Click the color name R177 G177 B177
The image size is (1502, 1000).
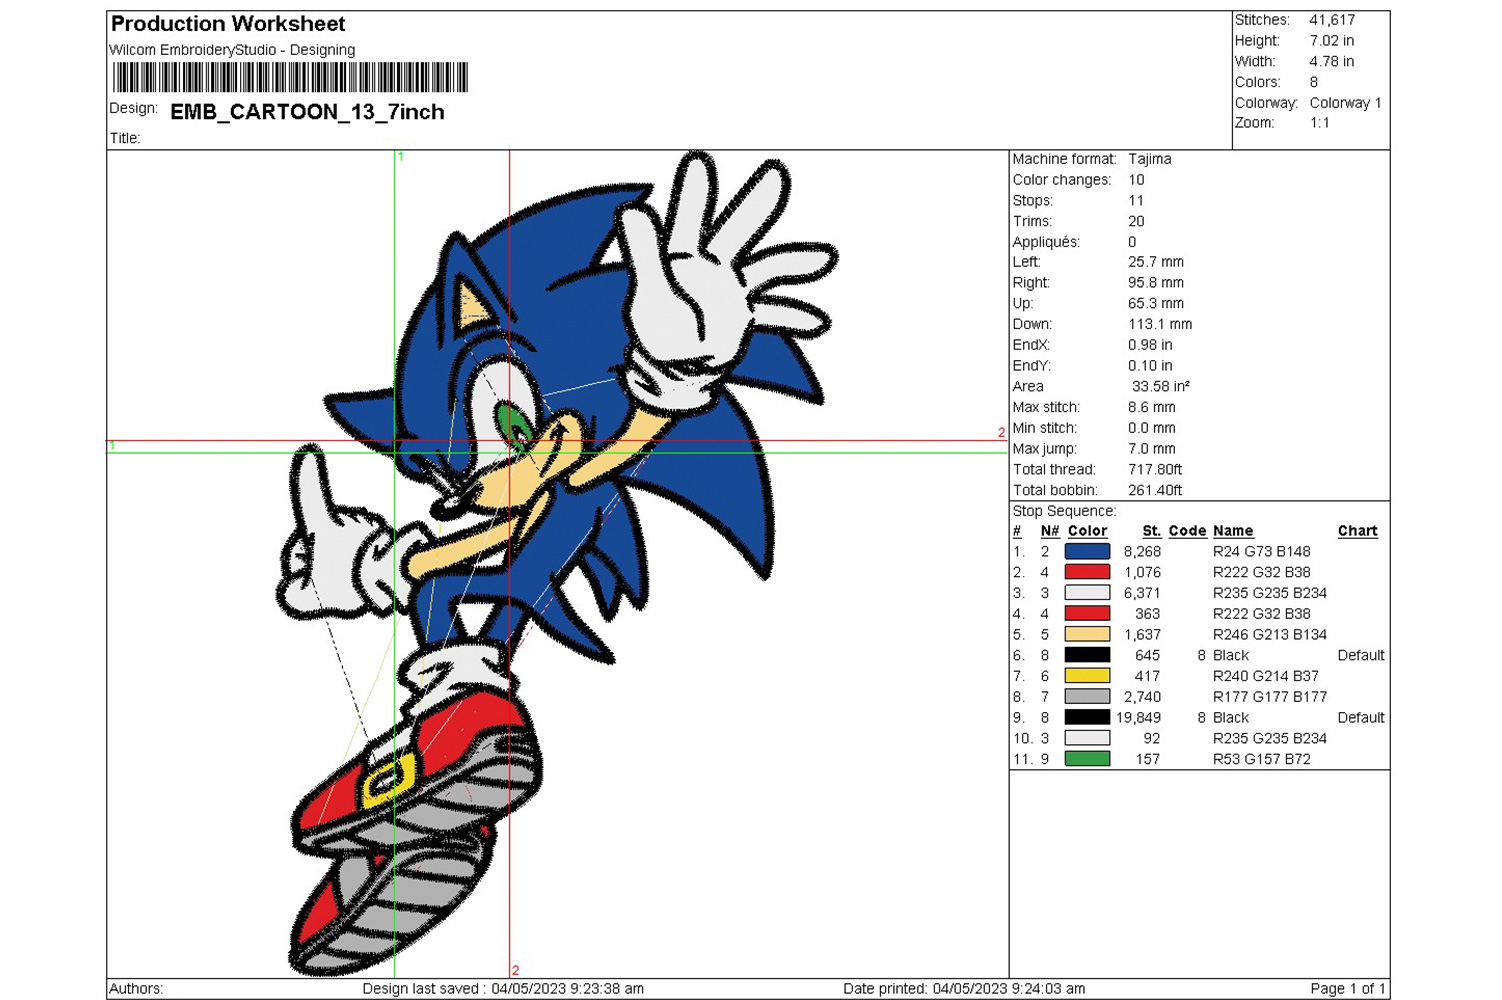pyautogui.click(x=1270, y=696)
